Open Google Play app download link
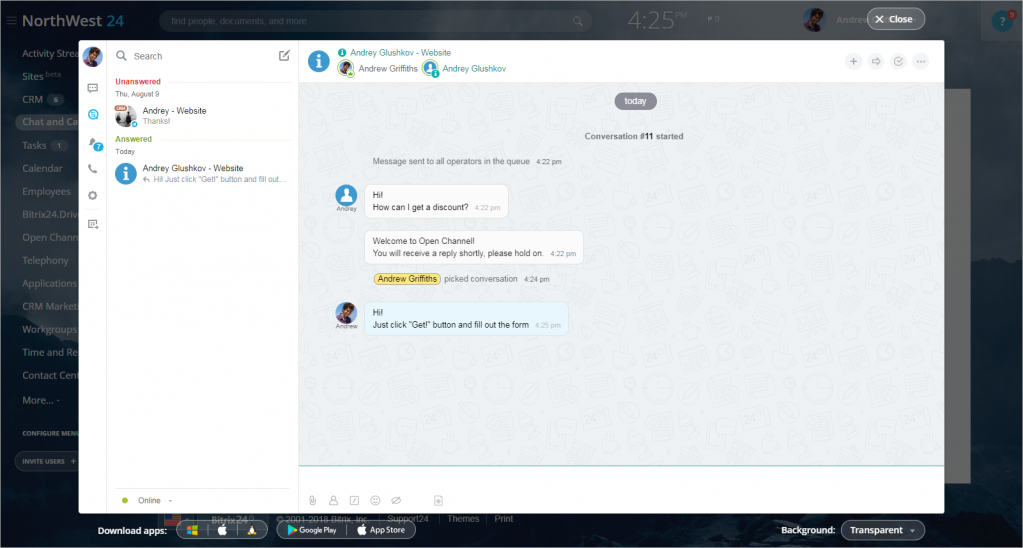This screenshot has width=1023, height=548. [x=312, y=530]
